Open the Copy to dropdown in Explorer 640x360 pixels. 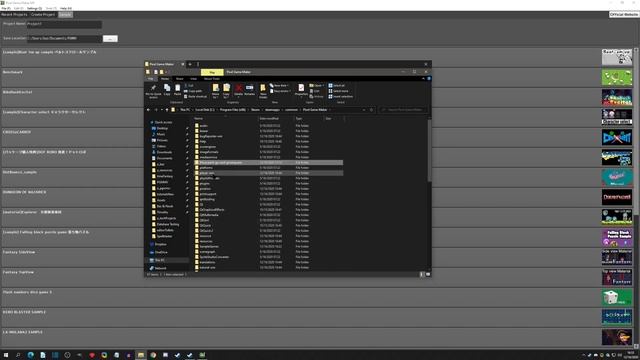[226, 91]
